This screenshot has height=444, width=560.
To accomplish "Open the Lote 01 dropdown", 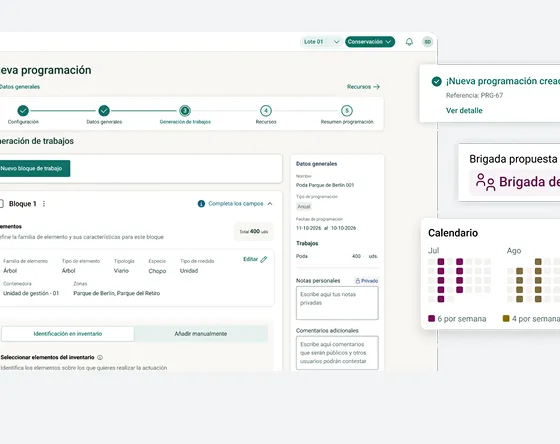I will [321, 42].
